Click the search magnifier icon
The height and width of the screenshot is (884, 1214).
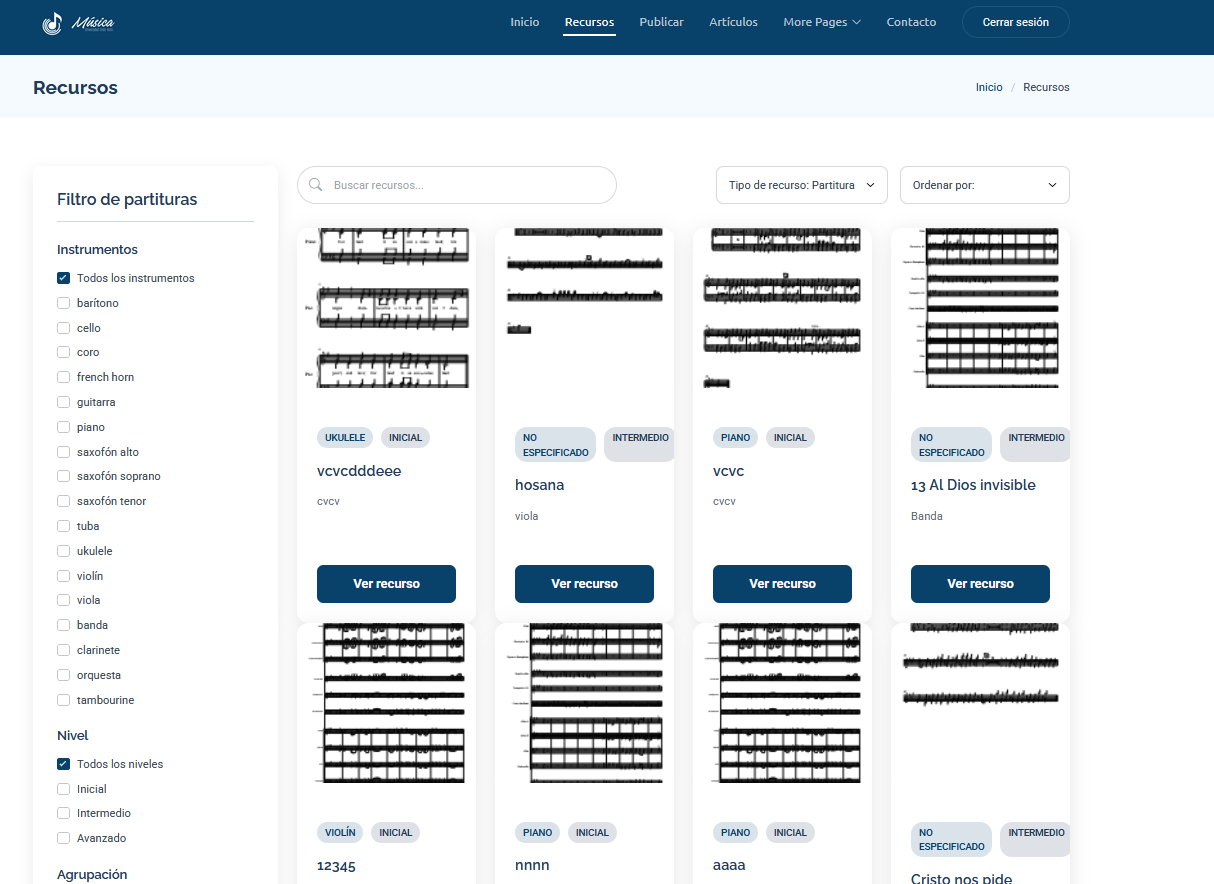pyautogui.click(x=316, y=185)
